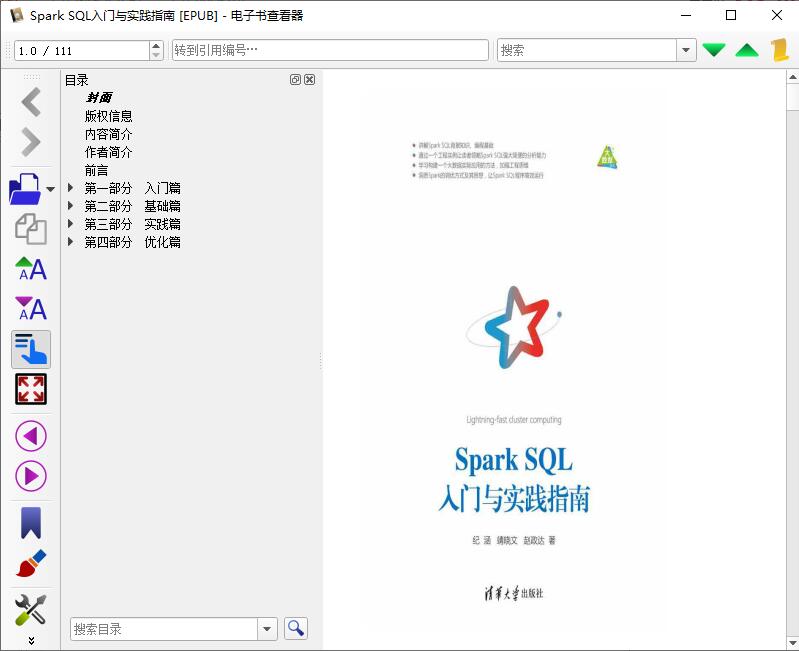The width and height of the screenshot is (799, 651).
Task: Click the Spark star logo on the cover
Action: pos(514,327)
